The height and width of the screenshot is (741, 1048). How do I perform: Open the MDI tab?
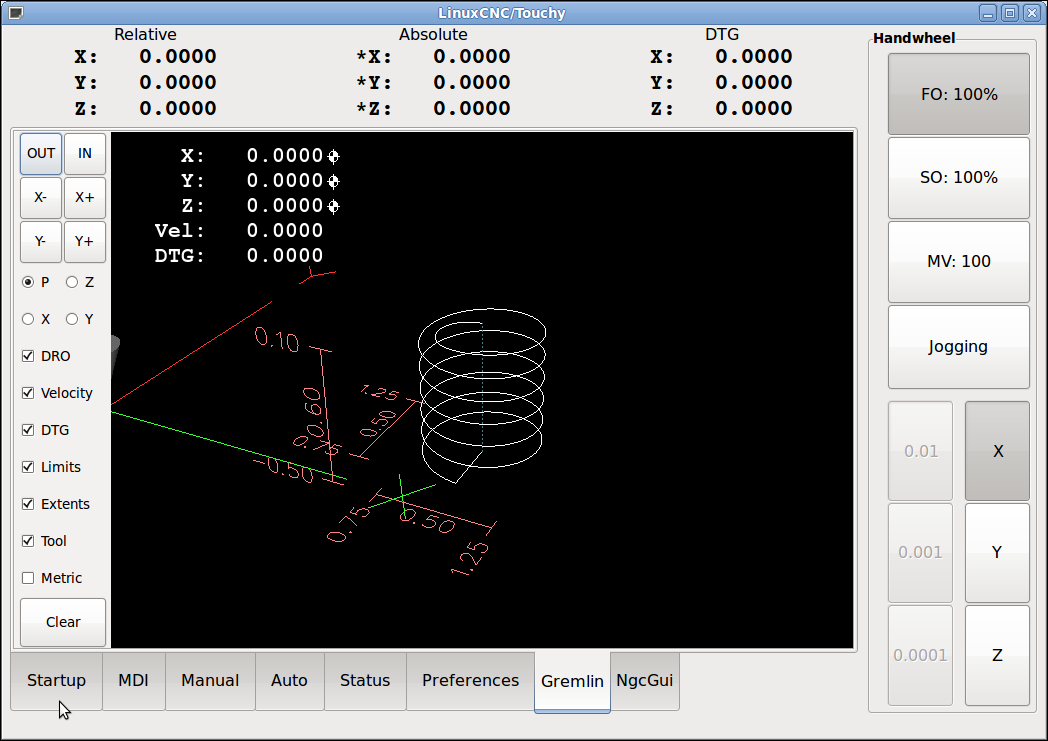point(134,681)
